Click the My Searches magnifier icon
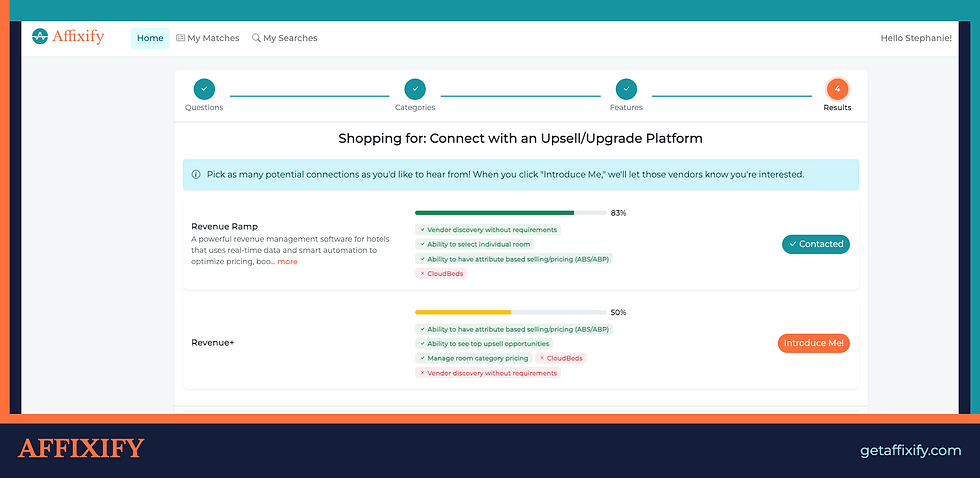This screenshot has height=478, width=980. click(256, 38)
